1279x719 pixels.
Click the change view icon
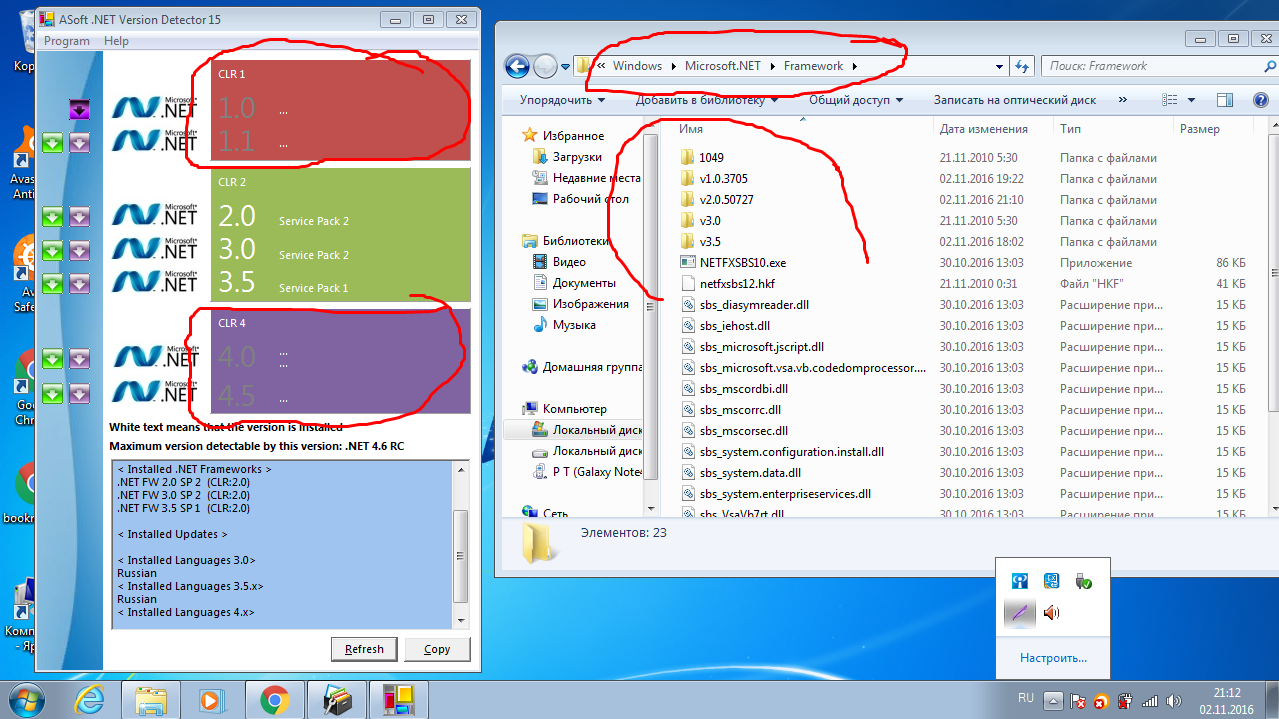[1171, 100]
